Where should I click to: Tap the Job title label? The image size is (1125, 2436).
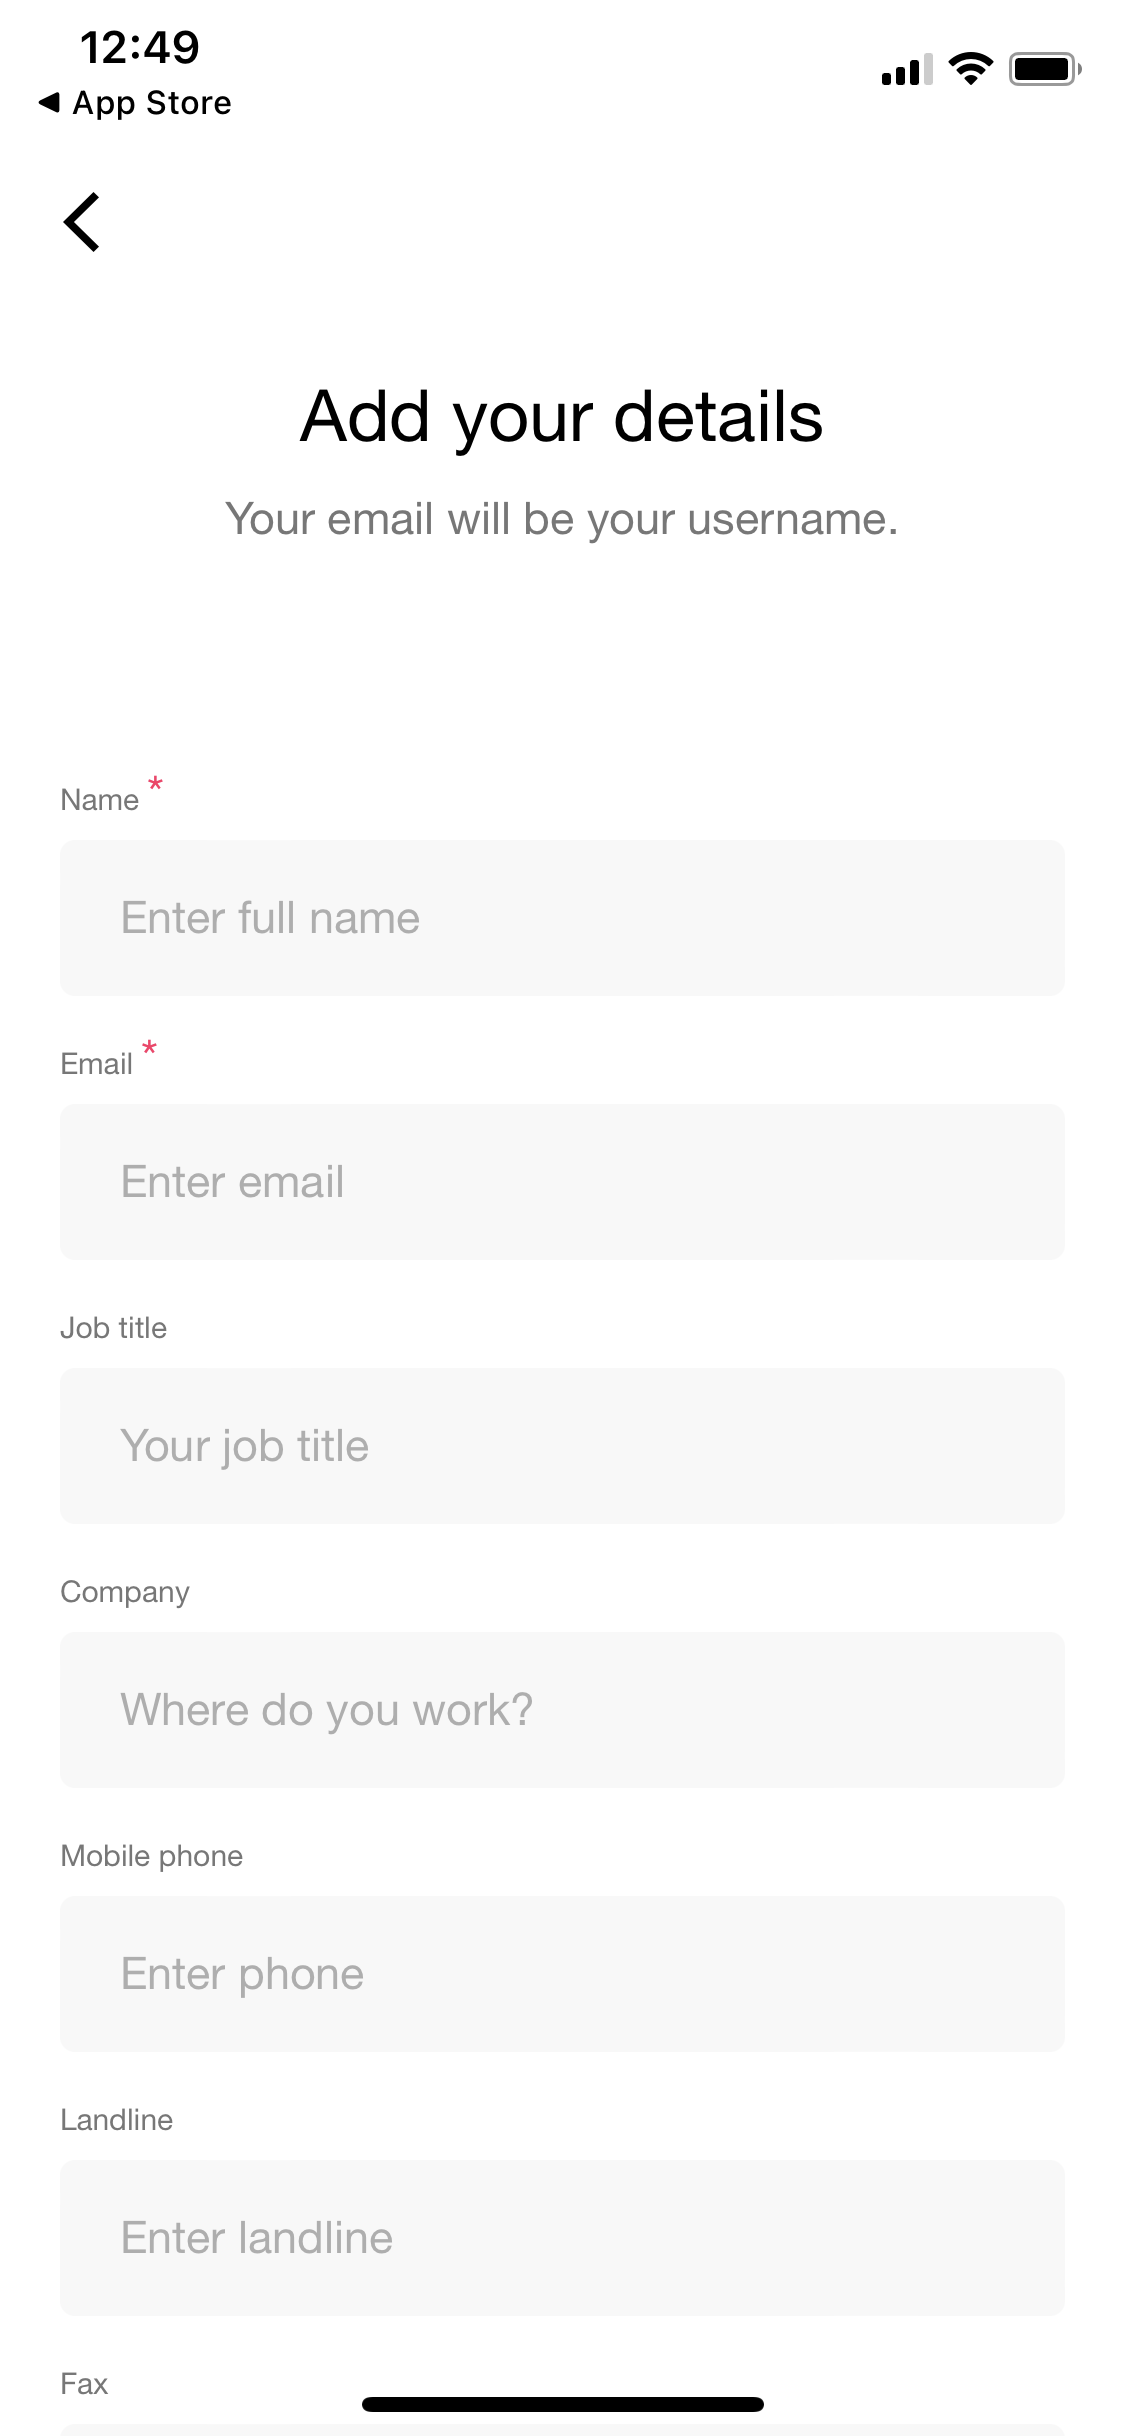(114, 1328)
